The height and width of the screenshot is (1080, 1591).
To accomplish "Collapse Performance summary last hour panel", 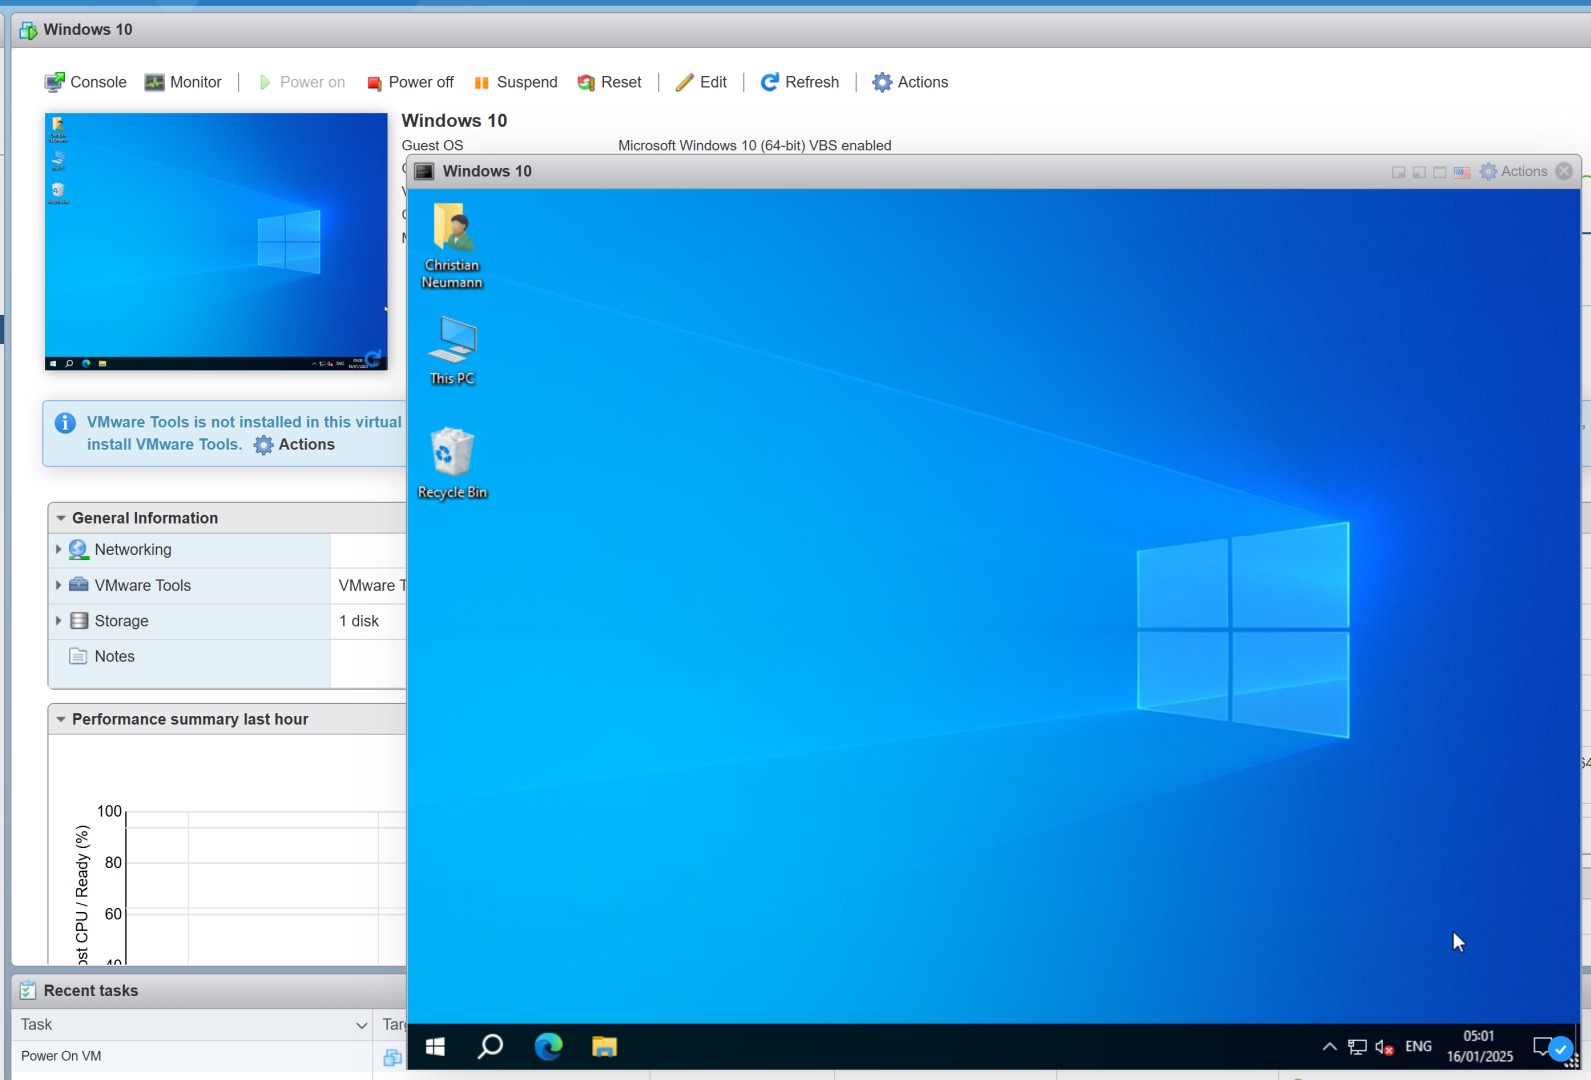I will coord(61,719).
